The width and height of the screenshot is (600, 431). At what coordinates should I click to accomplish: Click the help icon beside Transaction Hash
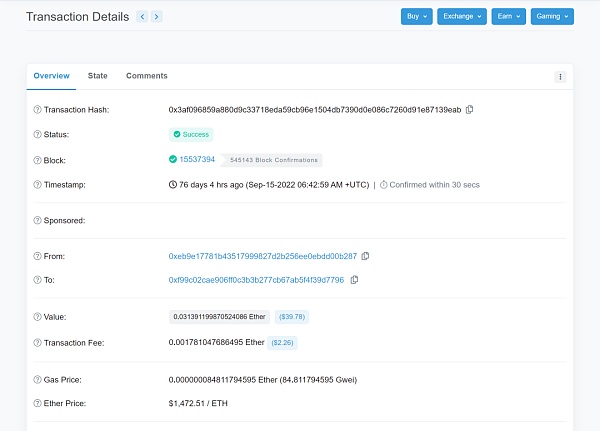click(x=38, y=109)
